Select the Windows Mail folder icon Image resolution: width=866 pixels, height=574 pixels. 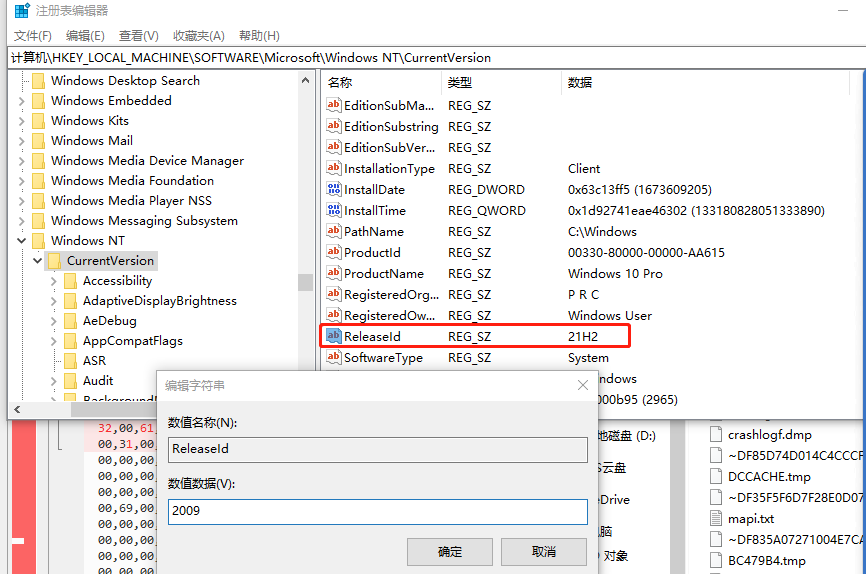pos(39,141)
